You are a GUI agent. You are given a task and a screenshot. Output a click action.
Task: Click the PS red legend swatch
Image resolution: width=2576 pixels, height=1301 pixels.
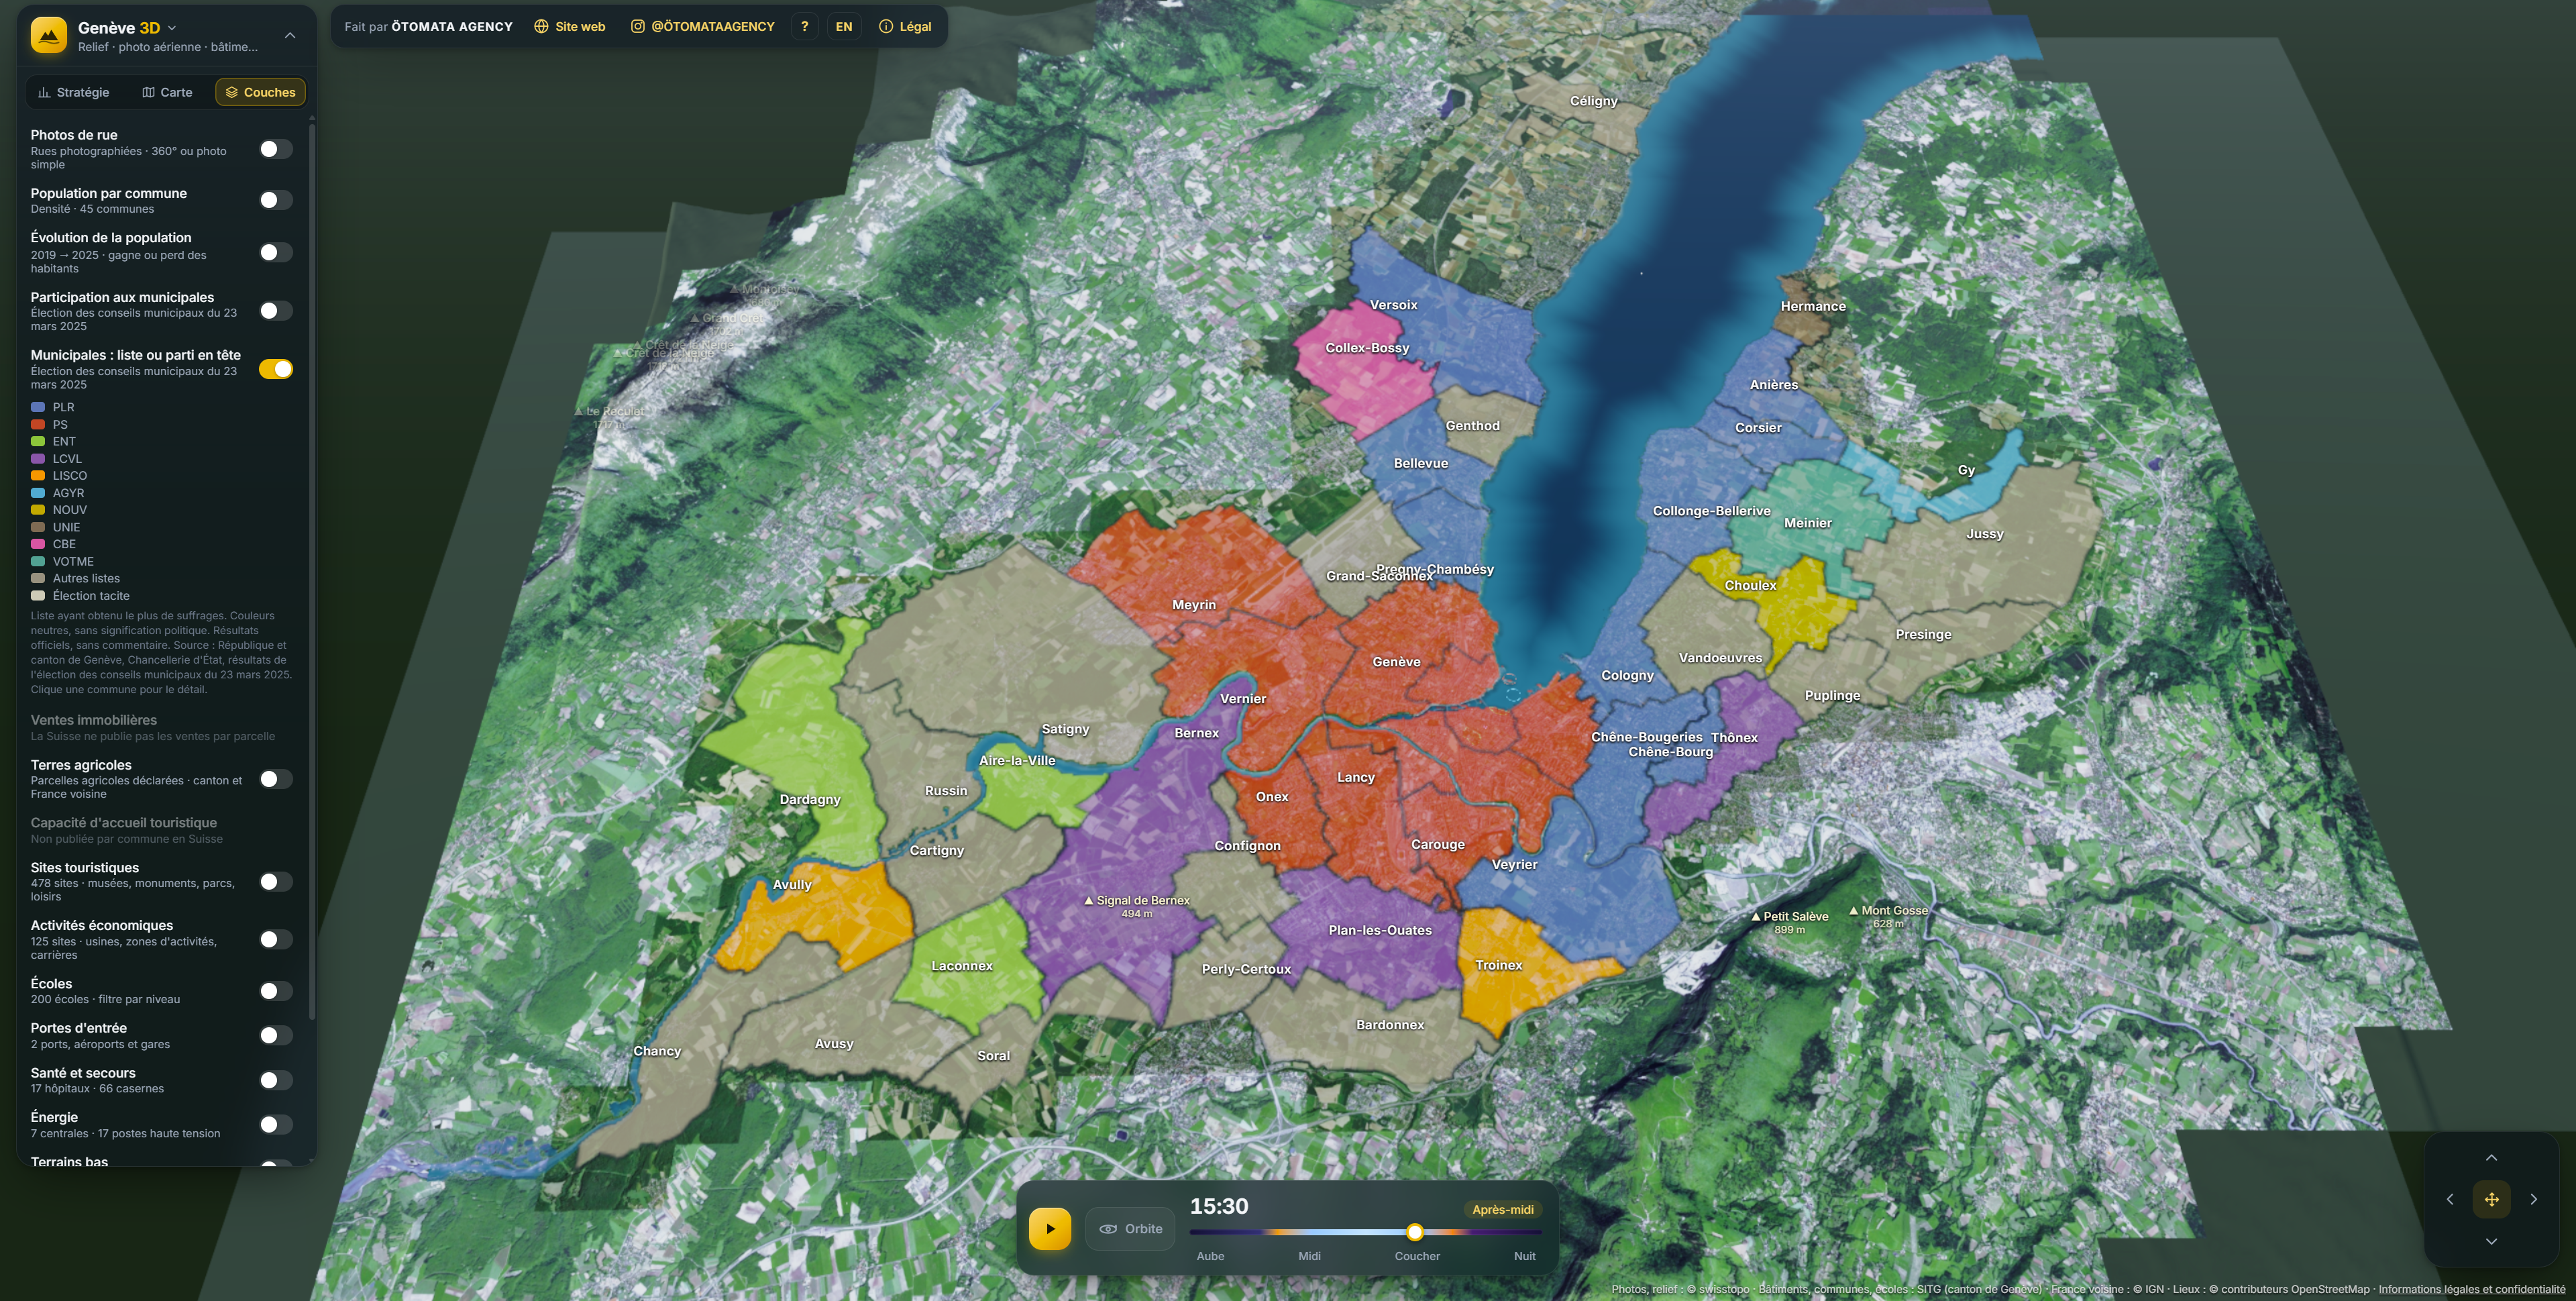coord(38,424)
